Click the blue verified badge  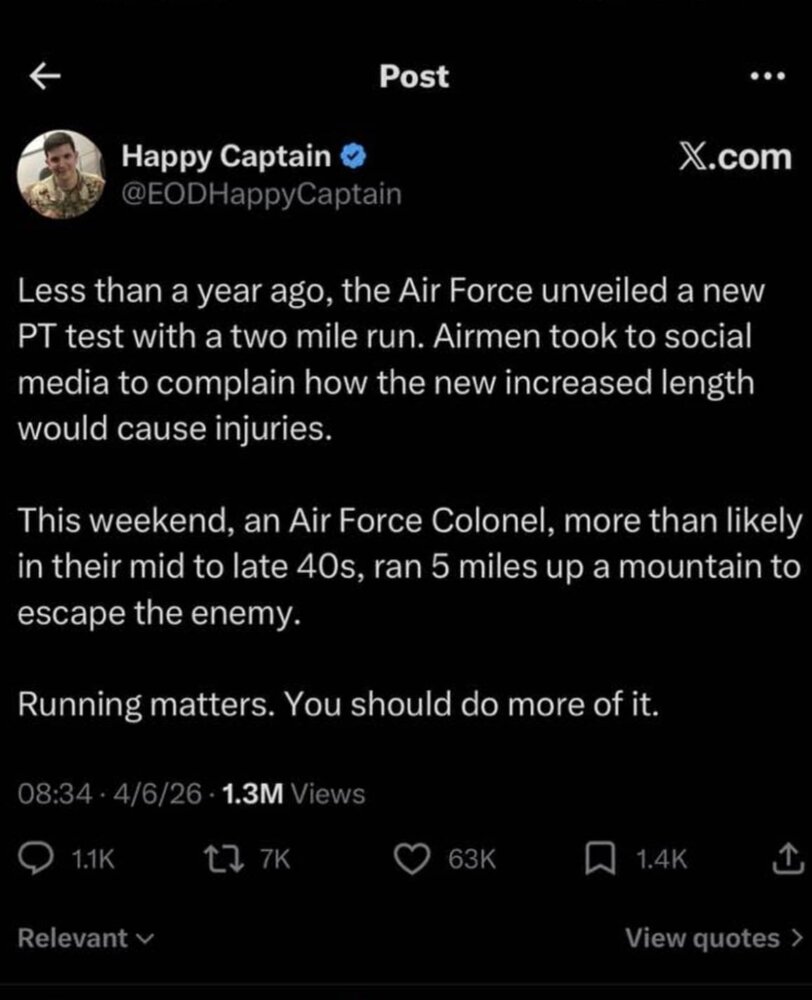(351, 155)
